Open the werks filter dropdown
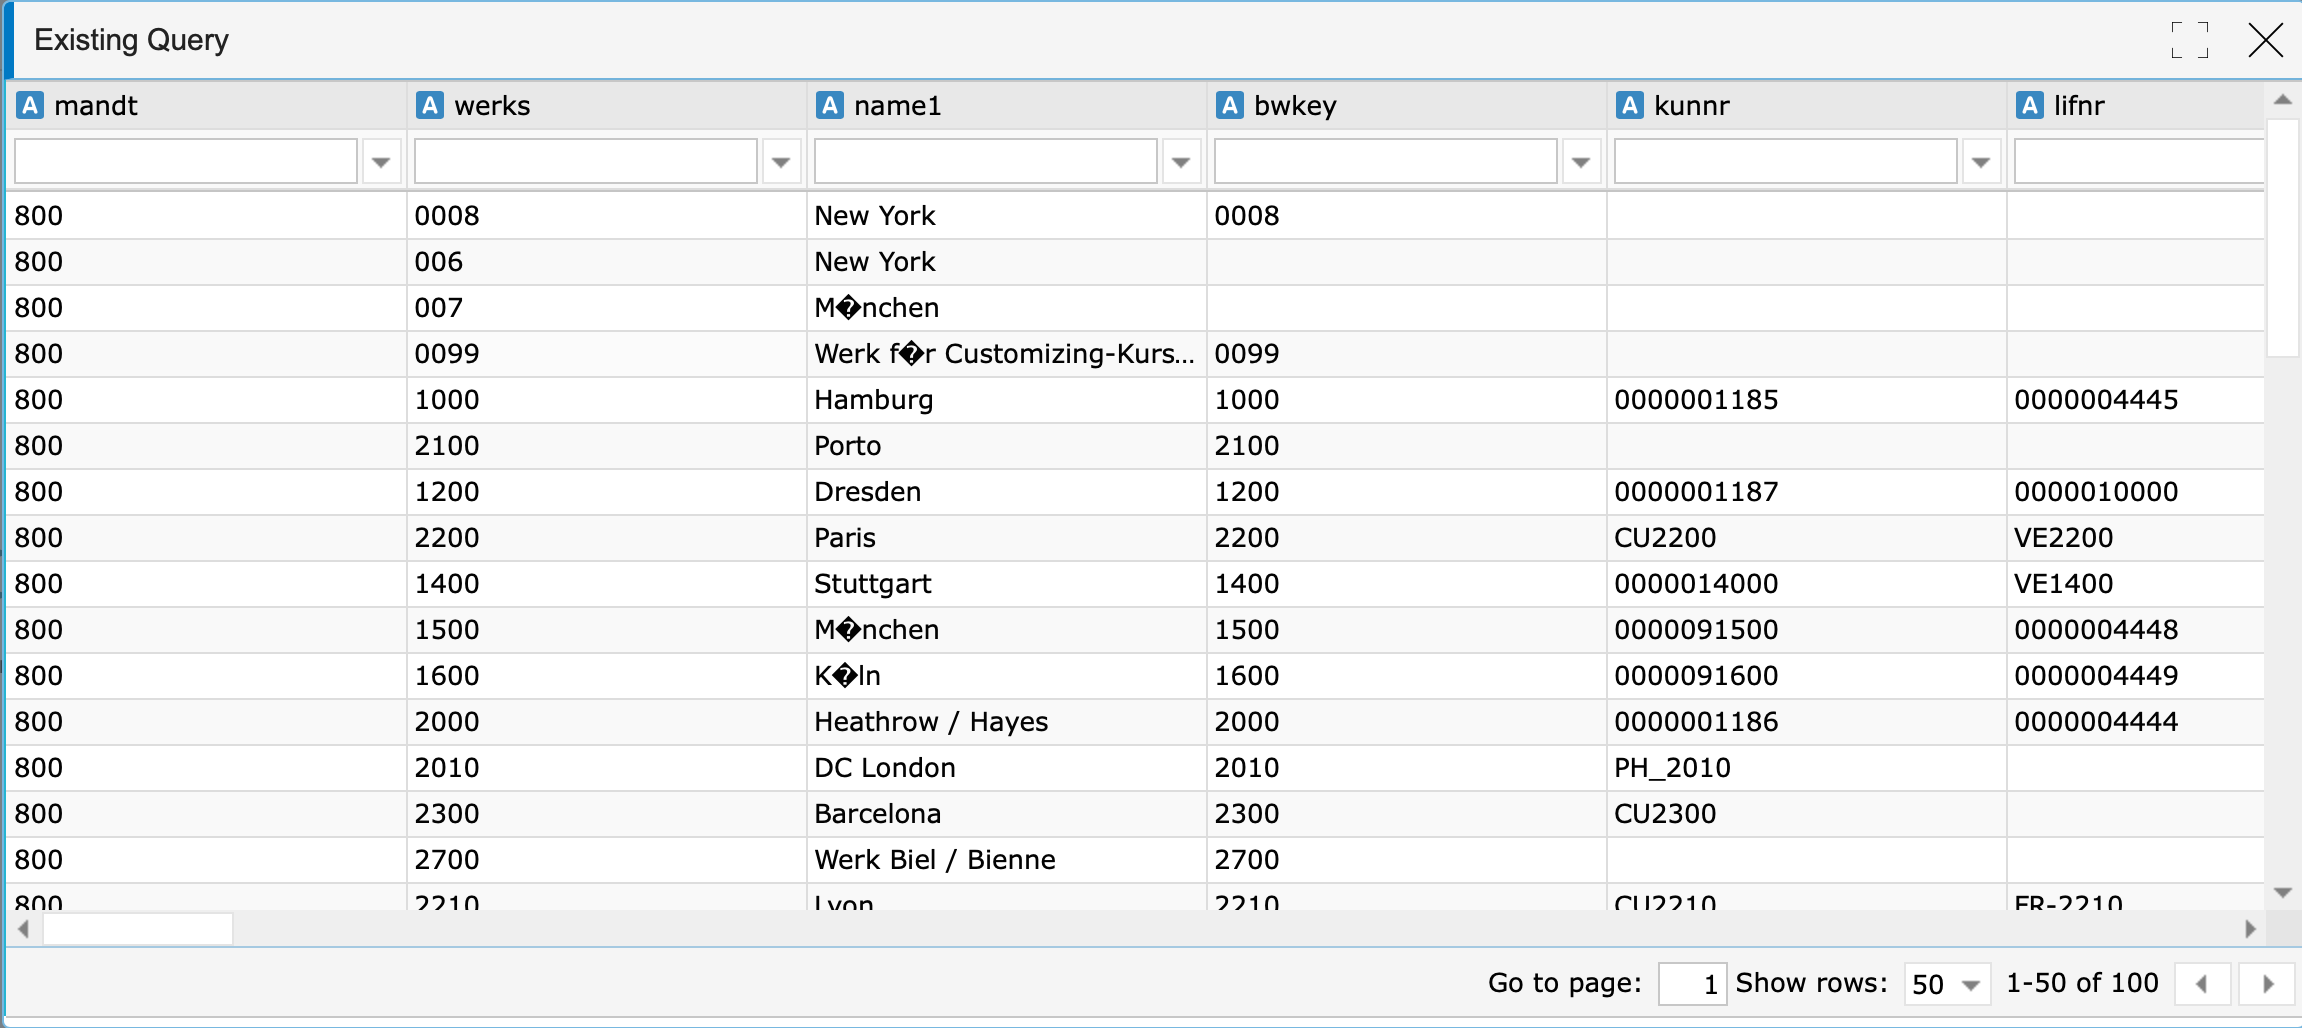This screenshot has width=2302, height=1028. coord(781,162)
